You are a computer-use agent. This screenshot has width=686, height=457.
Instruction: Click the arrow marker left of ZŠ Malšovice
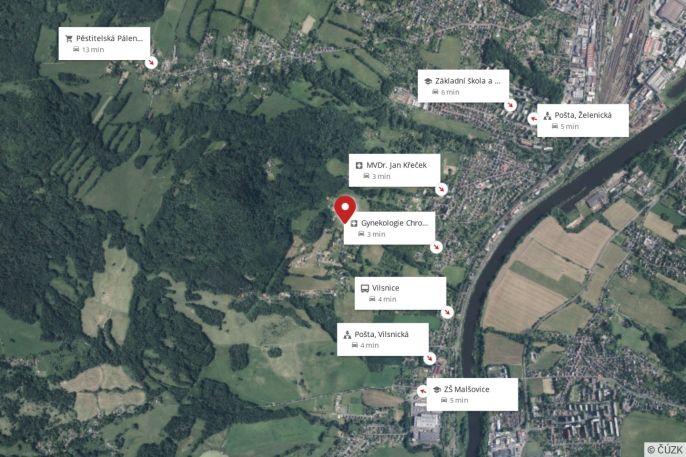(422, 391)
